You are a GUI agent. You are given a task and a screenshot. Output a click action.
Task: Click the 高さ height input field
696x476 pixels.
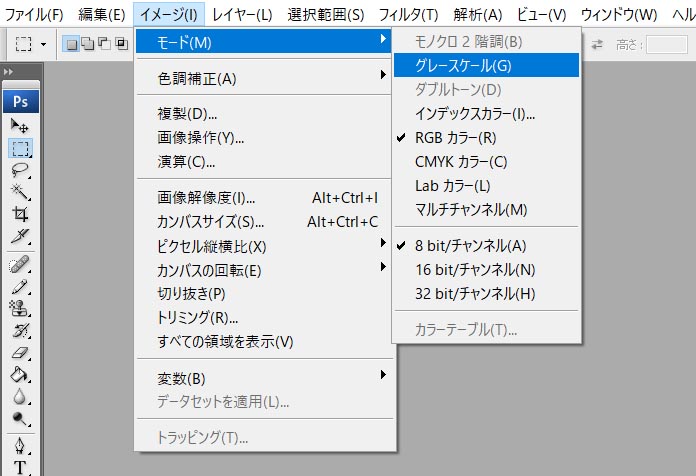coord(667,44)
